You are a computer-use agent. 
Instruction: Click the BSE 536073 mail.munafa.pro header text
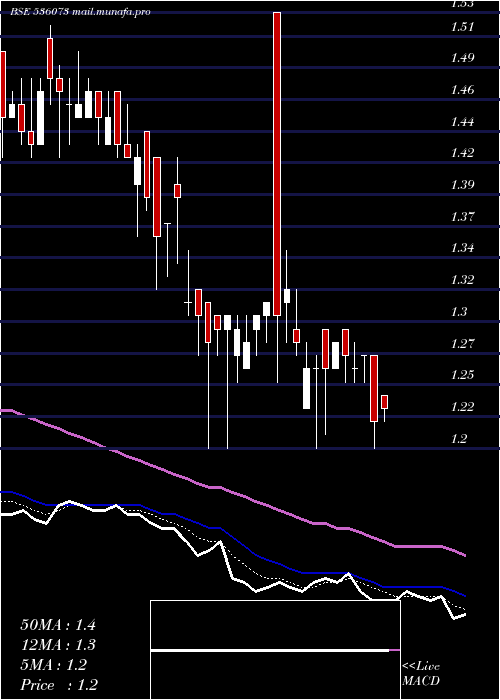click(x=80, y=12)
